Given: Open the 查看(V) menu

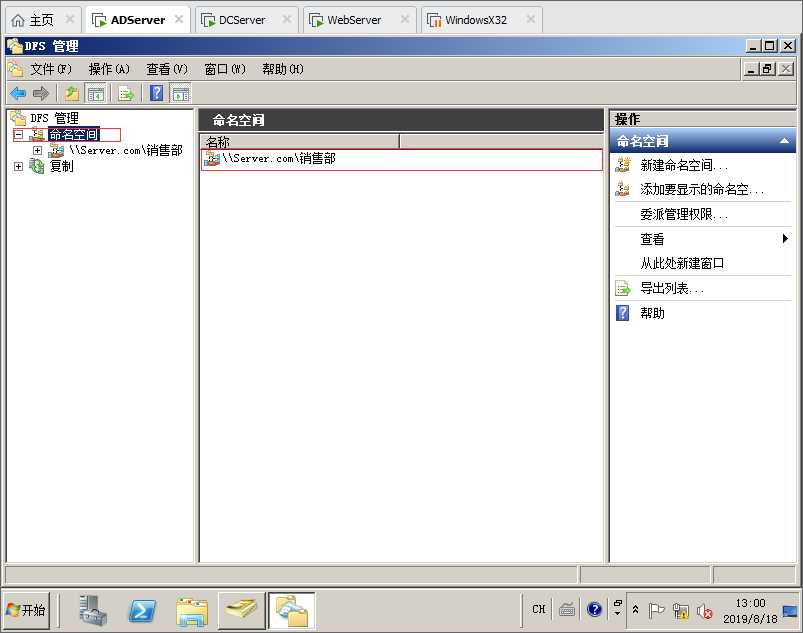Looking at the screenshot, I should [167, 69].
